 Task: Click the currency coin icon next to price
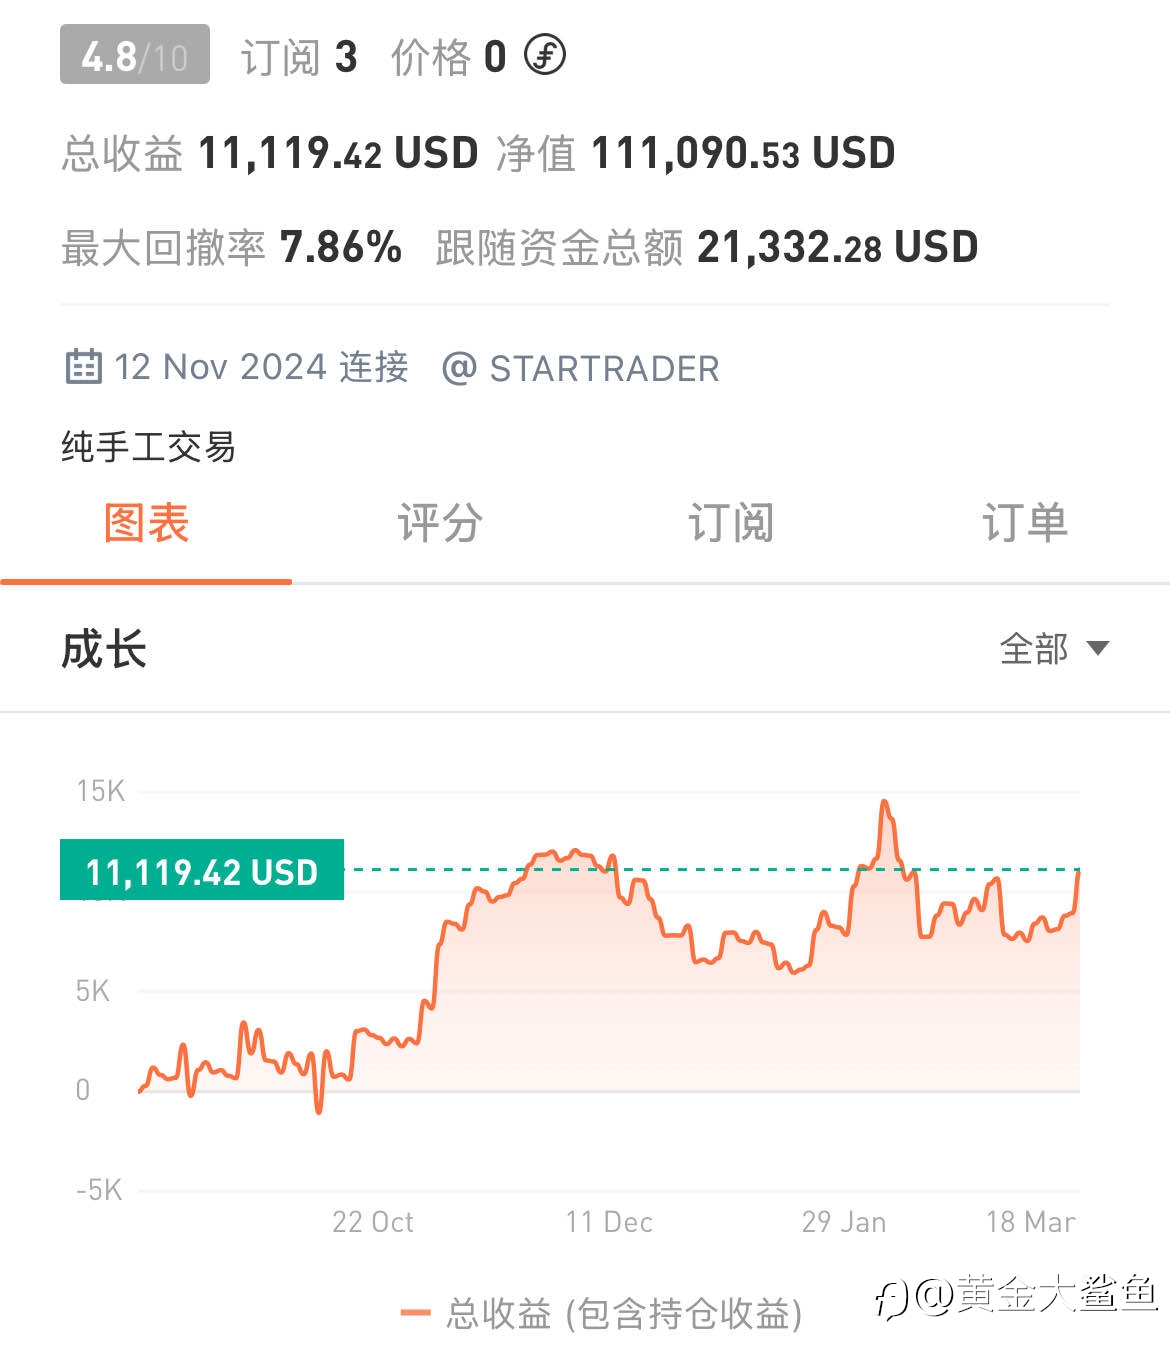pyautogui.click(x=545, y=55)
